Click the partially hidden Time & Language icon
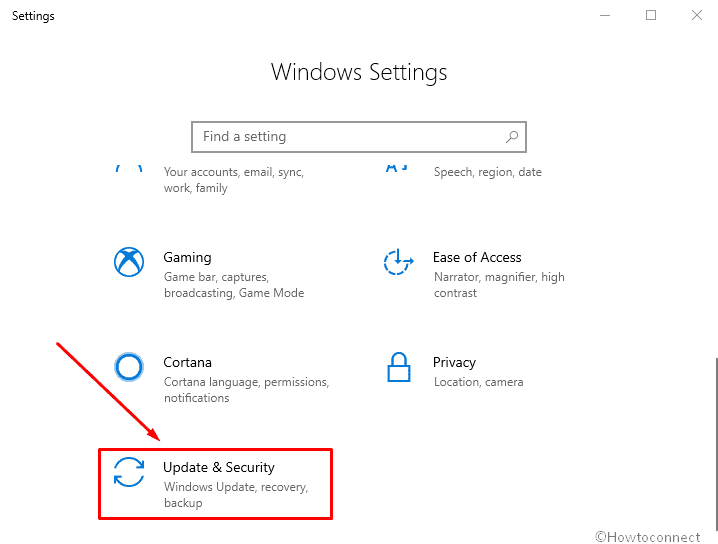 point(397,168)
